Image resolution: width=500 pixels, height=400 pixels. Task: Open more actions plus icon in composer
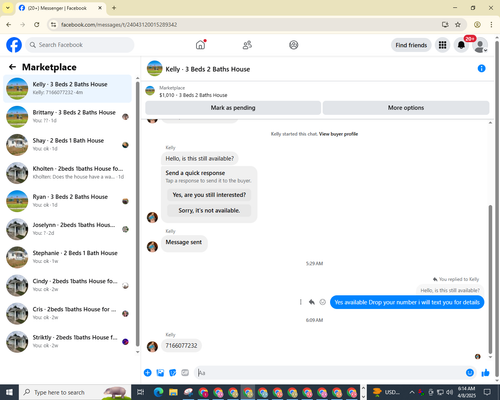pyautogui.click(x=148, y=373)
